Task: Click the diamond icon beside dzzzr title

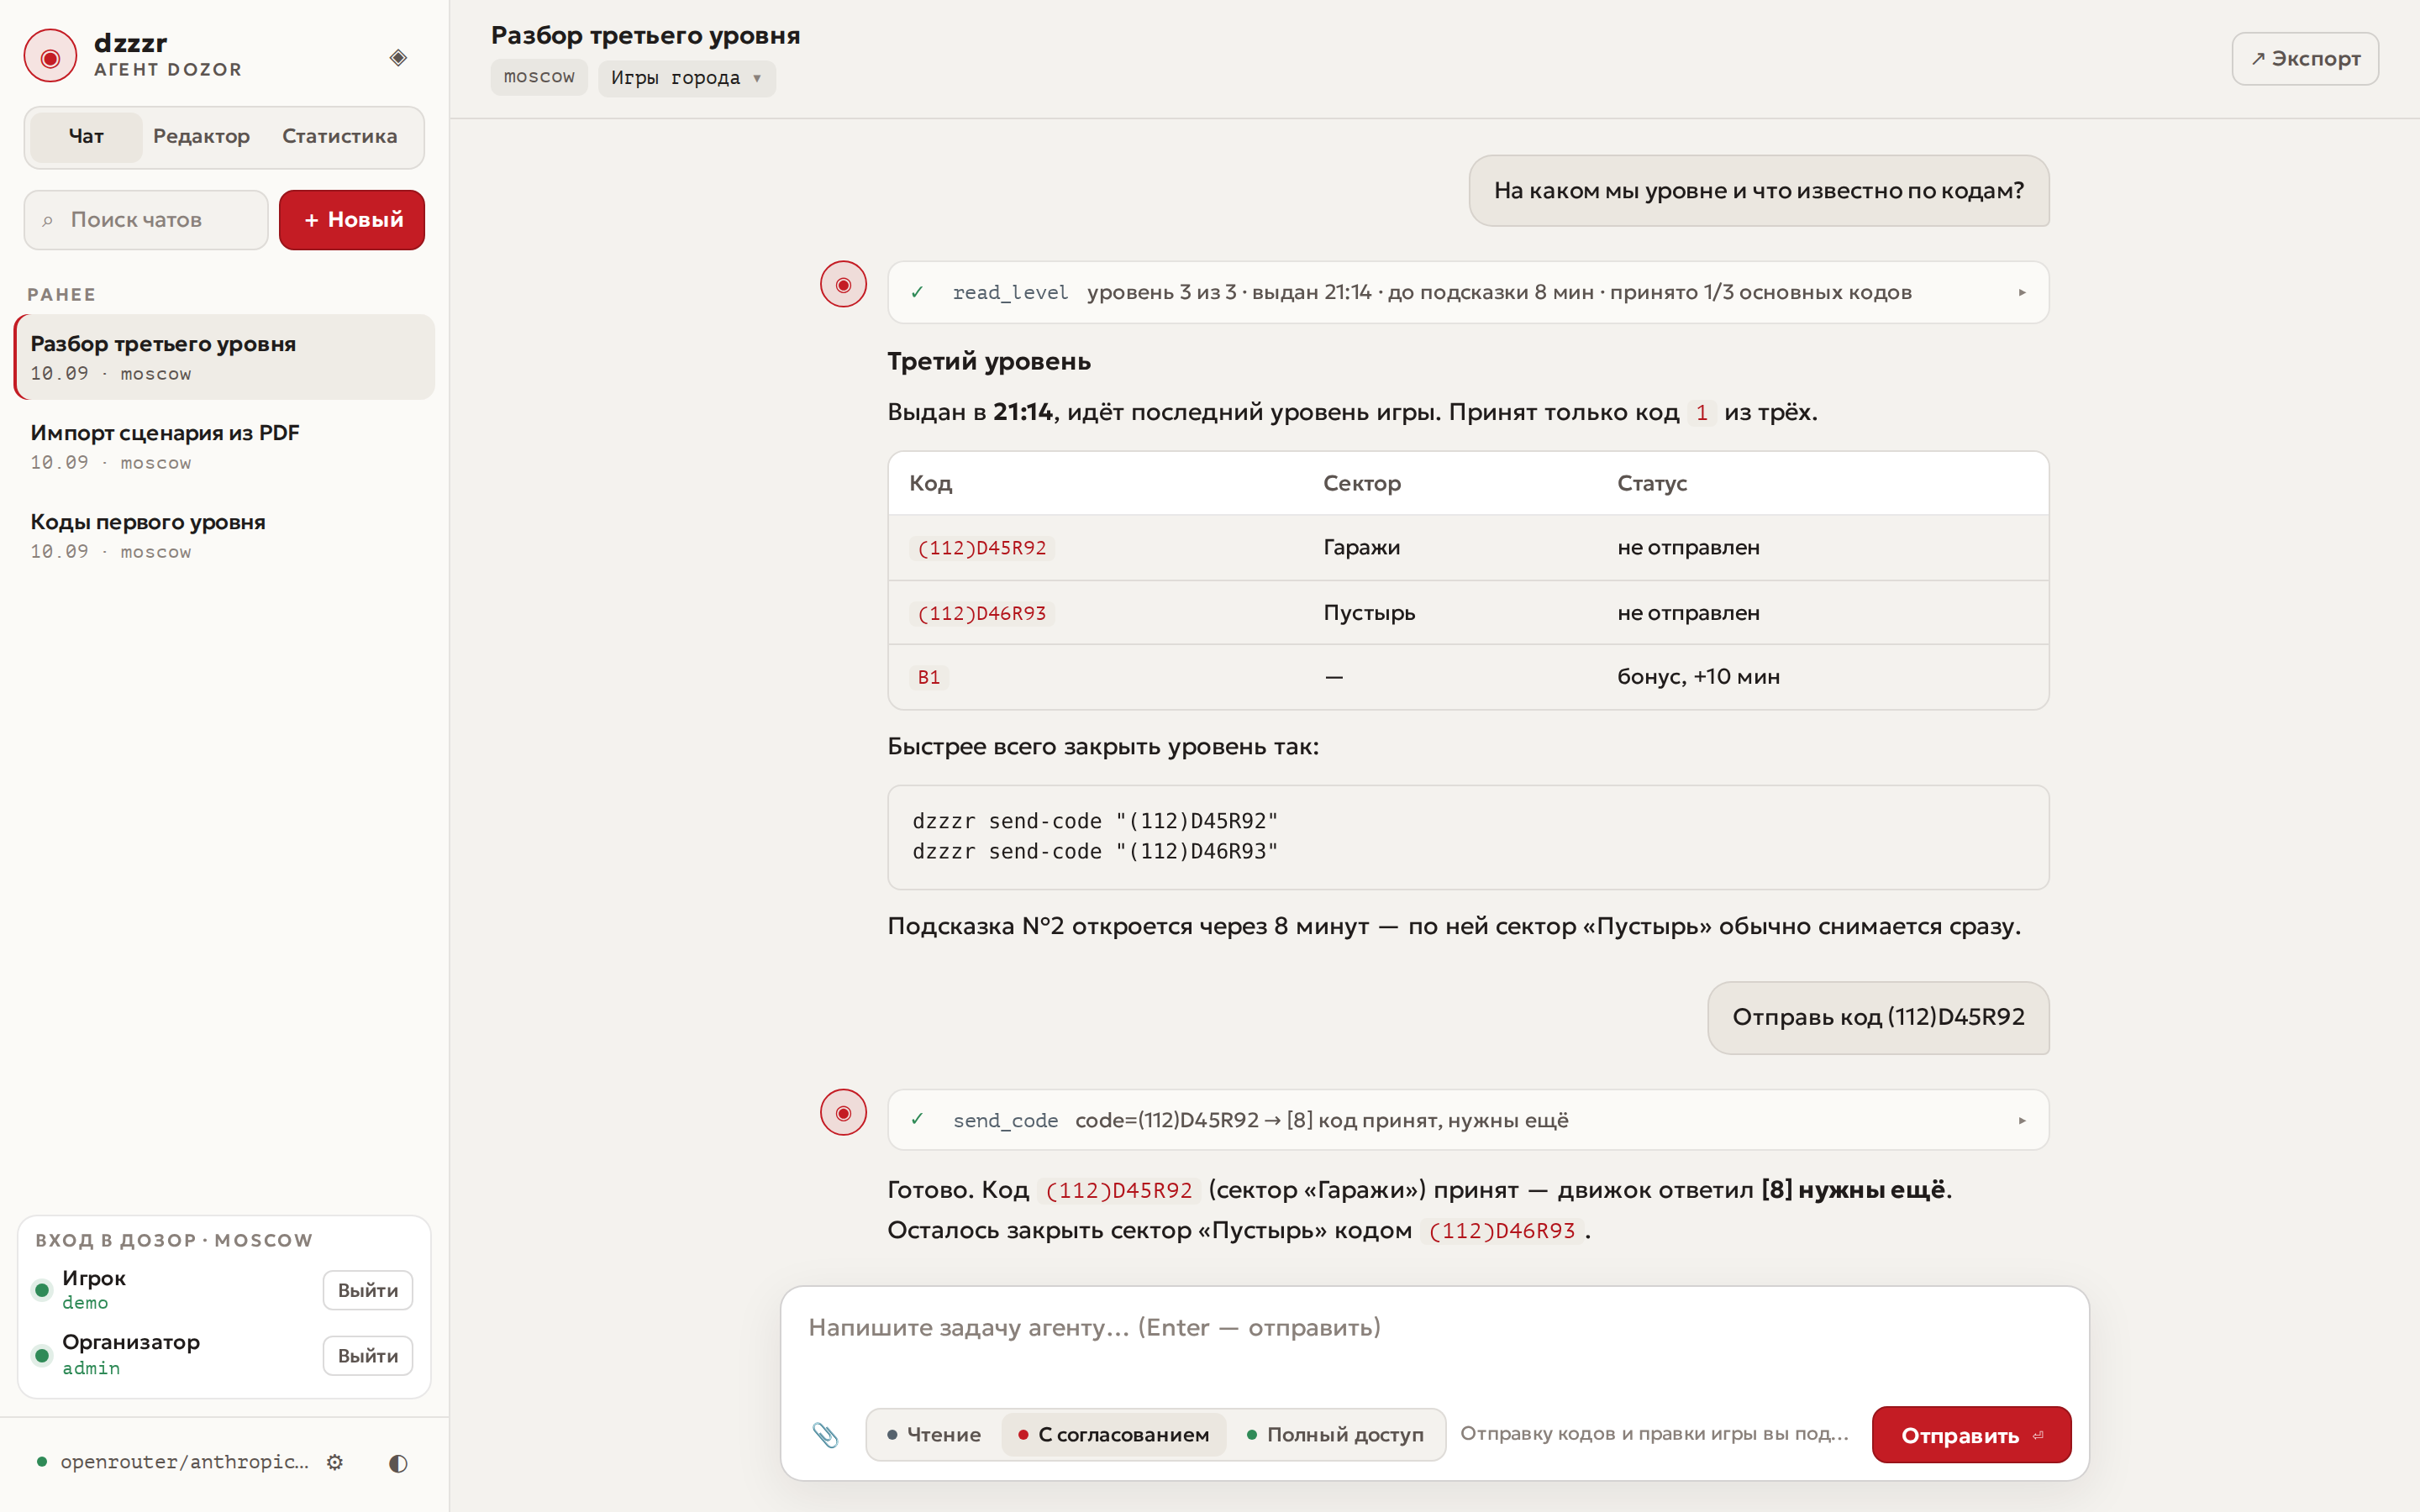Action: click(x=398, y=57)
